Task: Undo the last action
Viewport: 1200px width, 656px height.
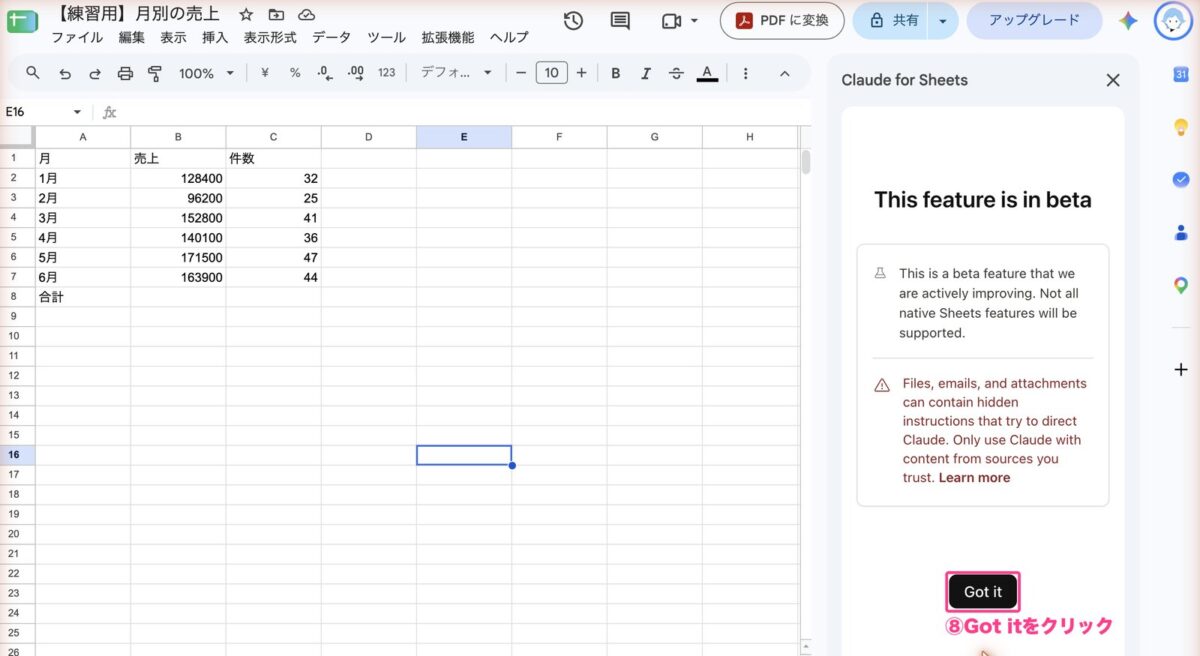Action: [x=65, y=73]
